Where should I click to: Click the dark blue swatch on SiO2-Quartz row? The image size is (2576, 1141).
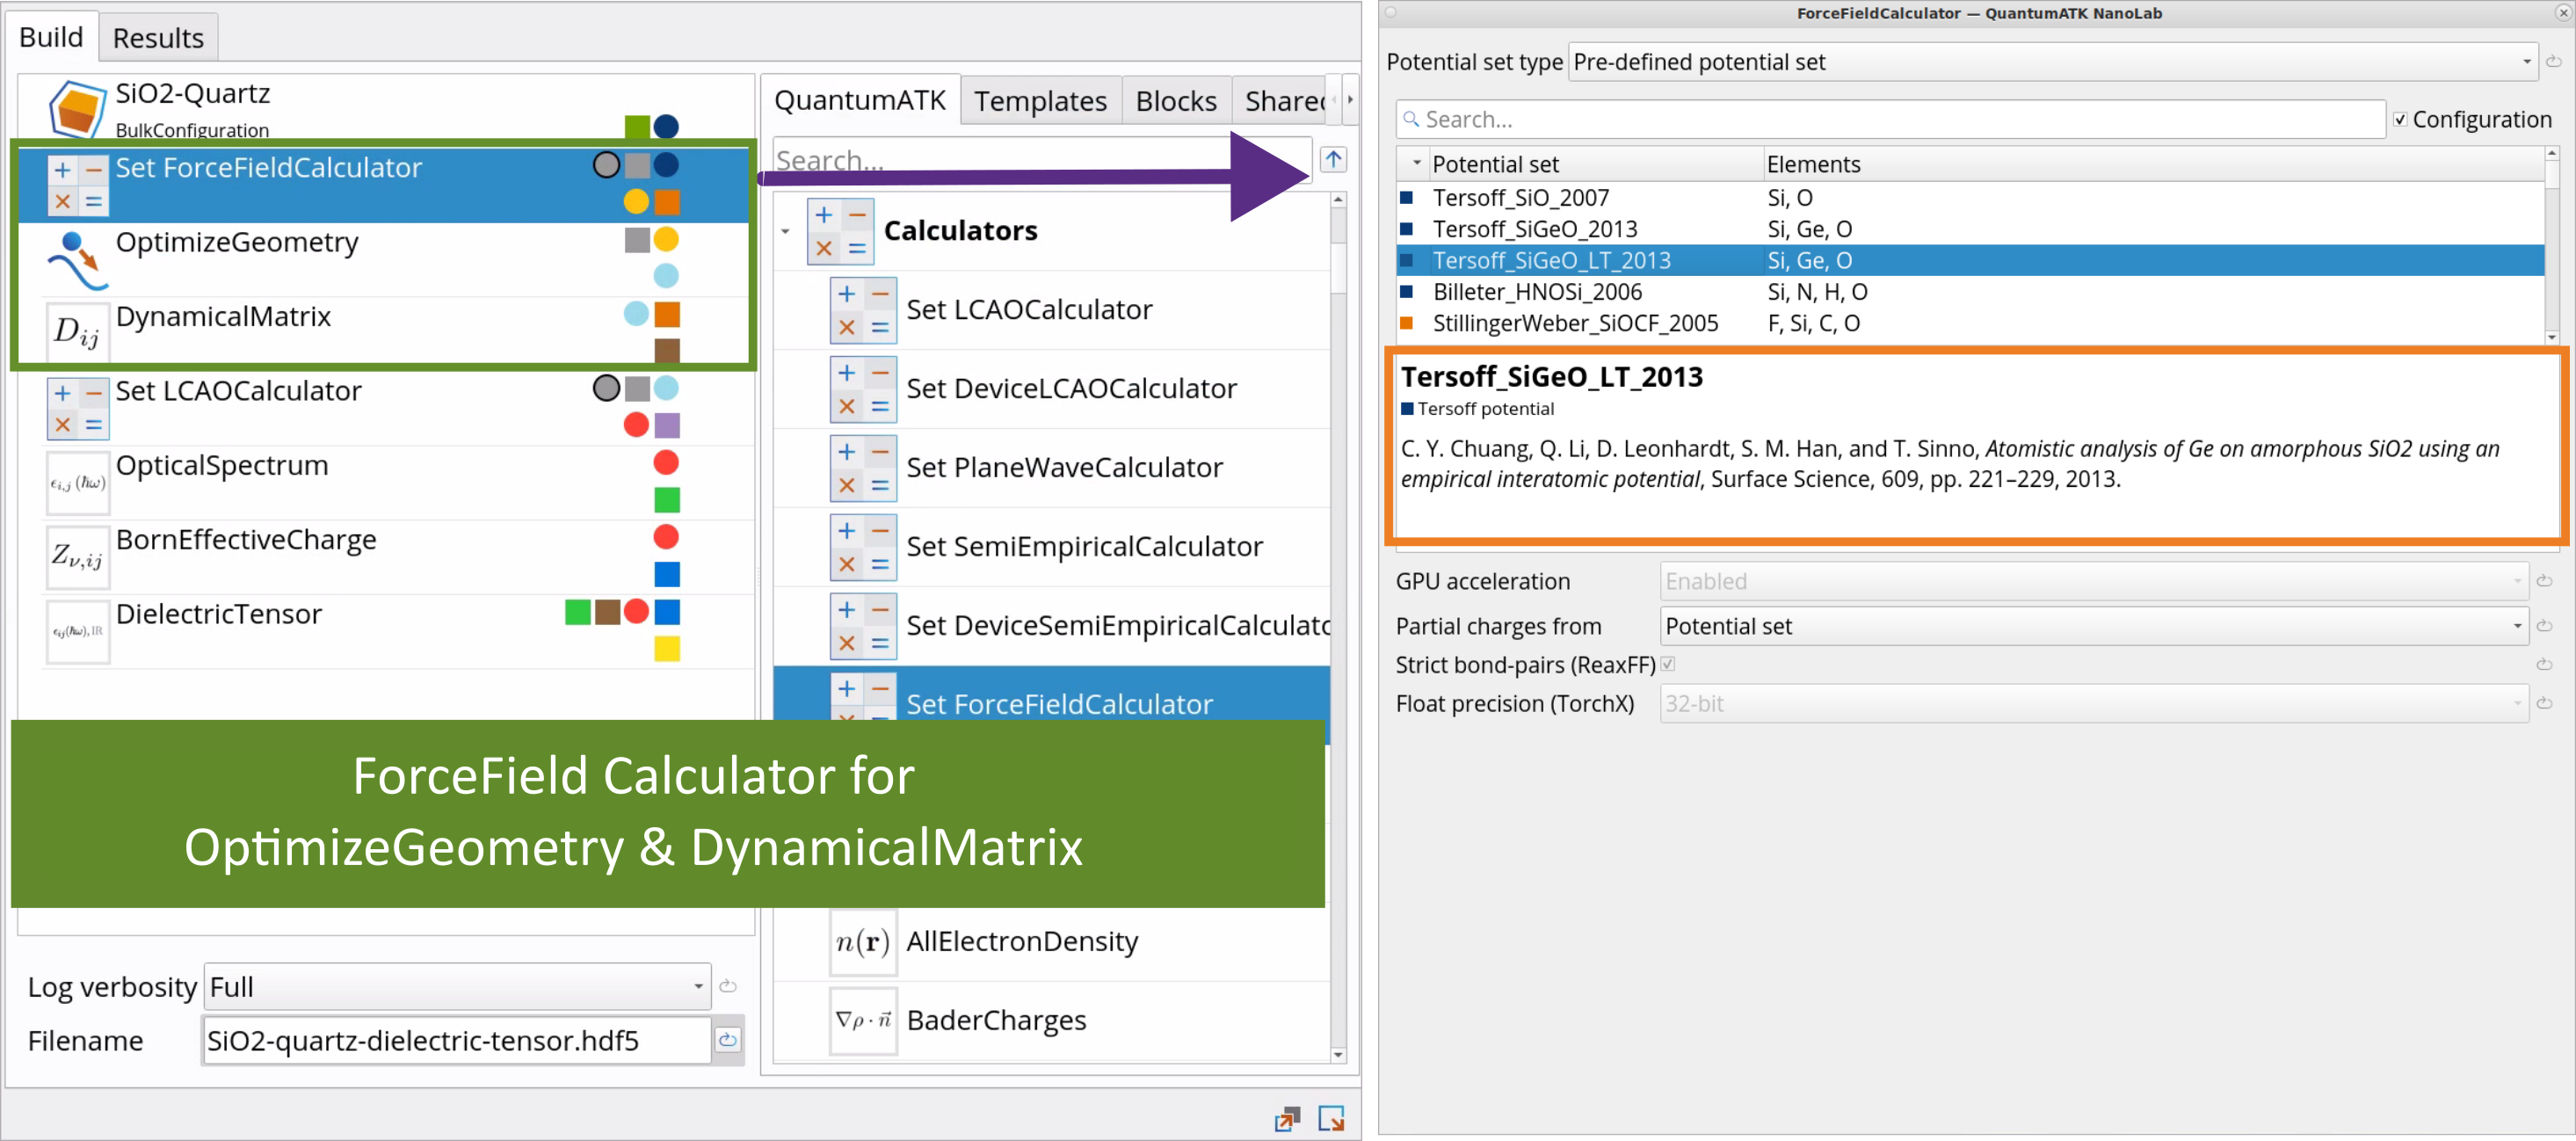666,127
